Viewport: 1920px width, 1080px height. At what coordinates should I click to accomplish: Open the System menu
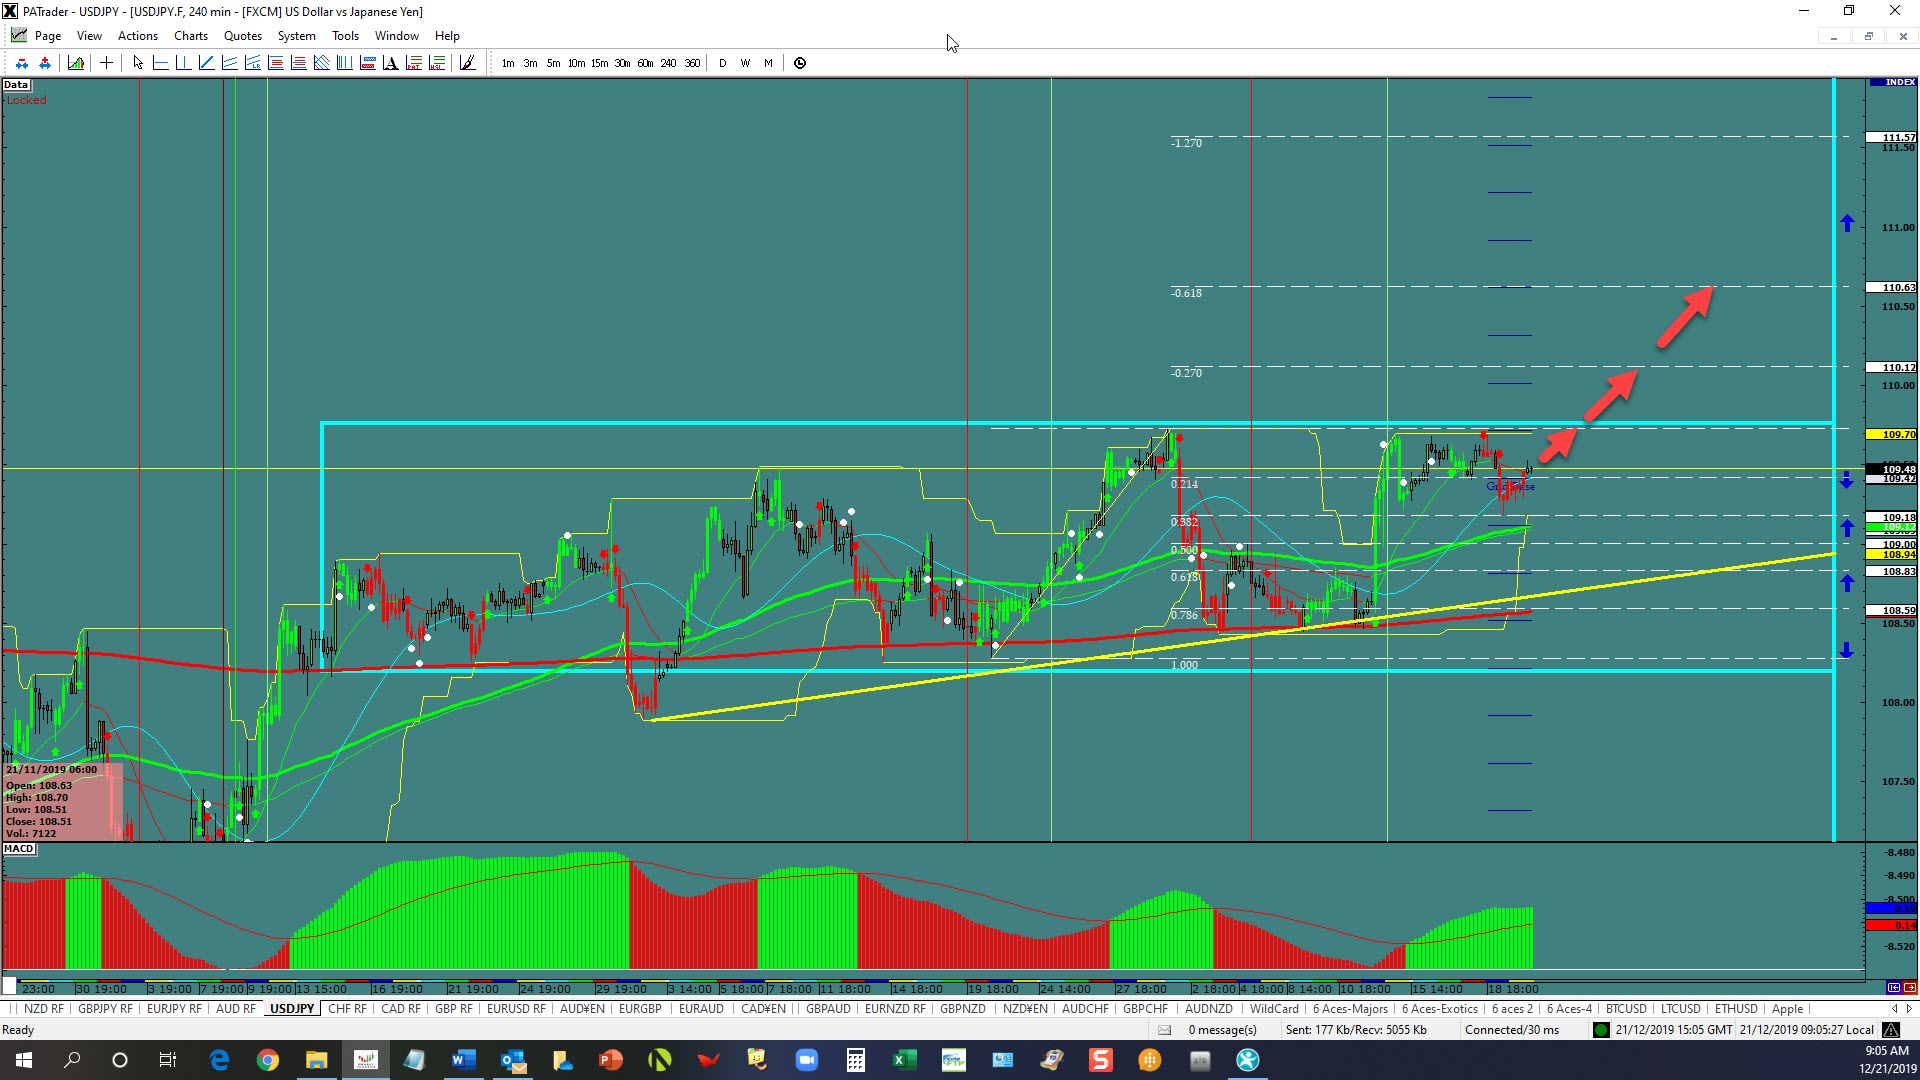pyautogui.click(x=296, y=36)
